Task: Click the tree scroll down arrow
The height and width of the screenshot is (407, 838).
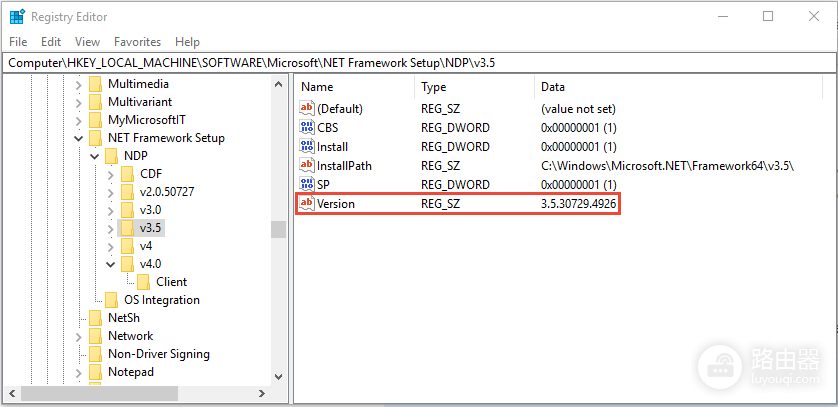Action: (278, 376)
